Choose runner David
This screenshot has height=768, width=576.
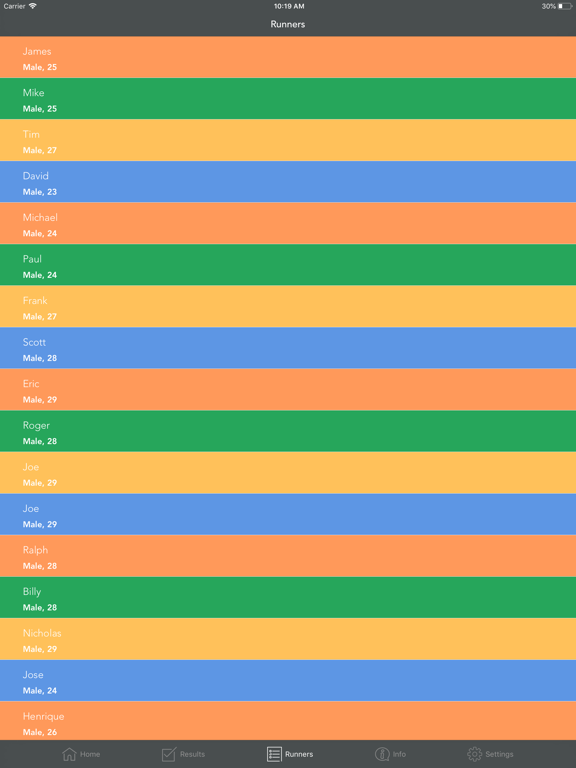[288, 182]
